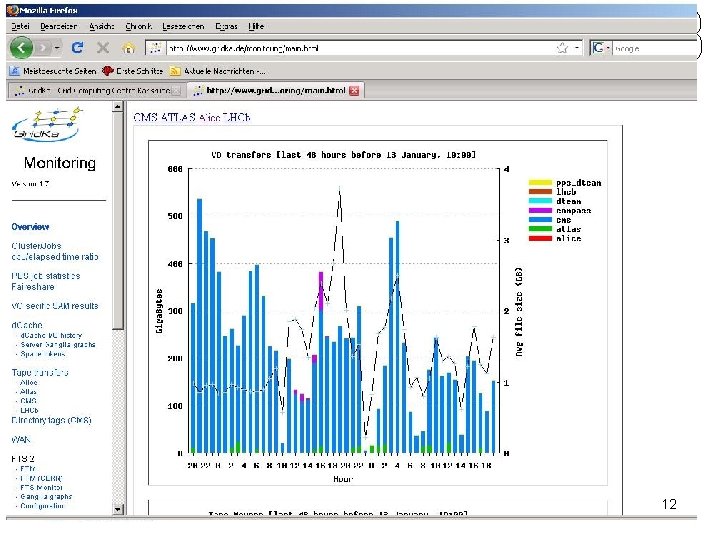This screenshot has width=720, height=540.
Task: Click the red Erste Schritte bookmark icon
Action: point(107,71)
